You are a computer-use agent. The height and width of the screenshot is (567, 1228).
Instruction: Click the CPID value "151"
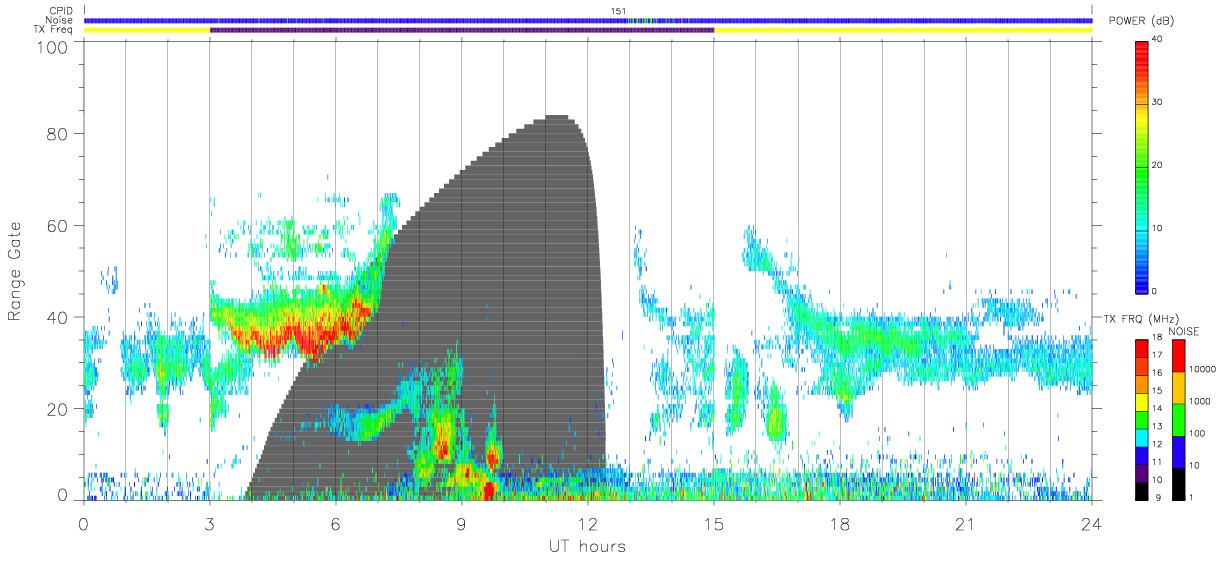(618, 11)
